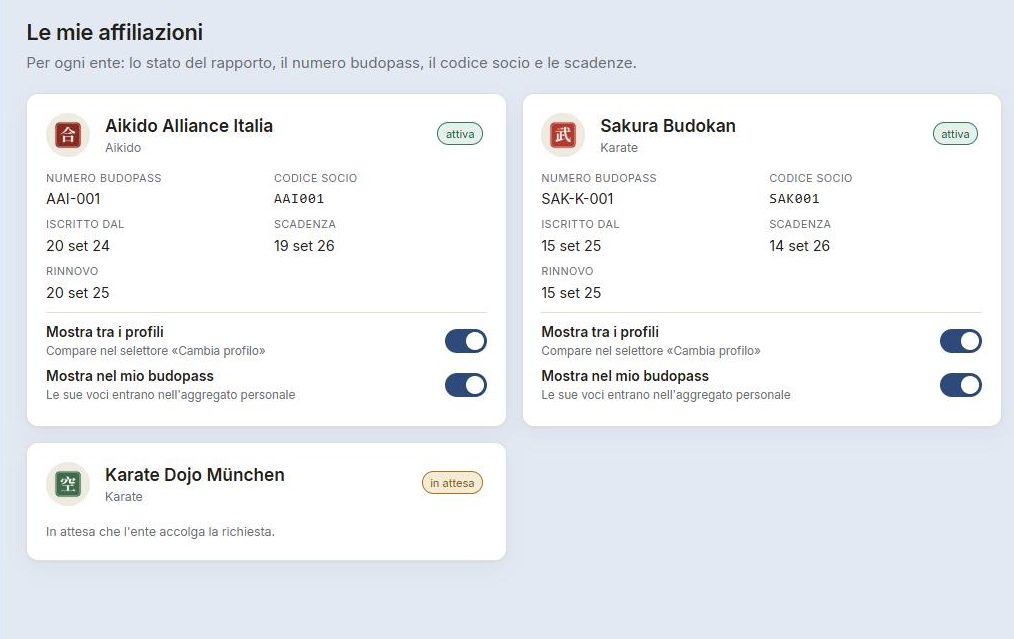Switch off Mostra nel mio budopass for Sakura Budokan
The image size is (1014, 639).
pyautogui.click(x=961, y=385)
